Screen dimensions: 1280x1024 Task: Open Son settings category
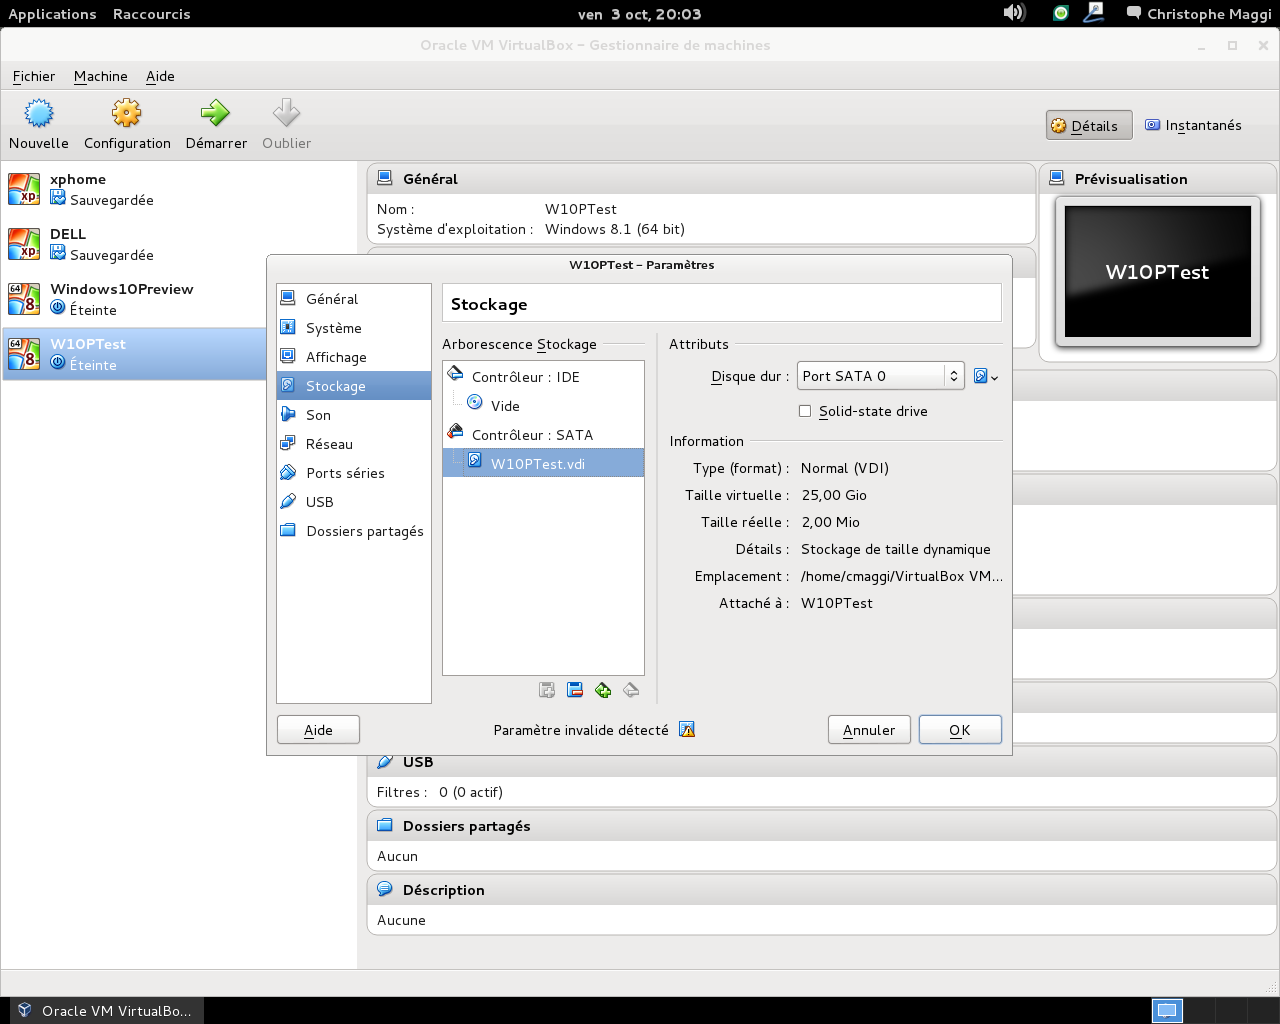pos(354,415)
